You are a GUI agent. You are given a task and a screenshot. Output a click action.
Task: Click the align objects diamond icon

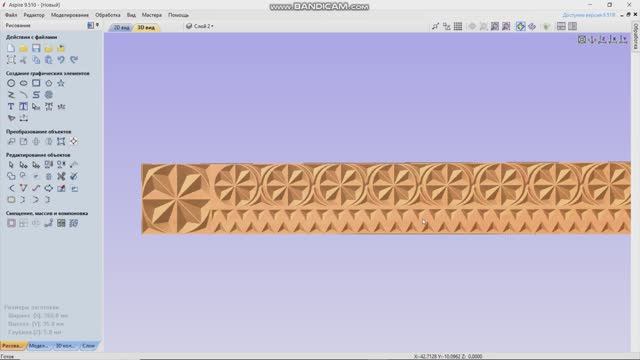(73, 142)
